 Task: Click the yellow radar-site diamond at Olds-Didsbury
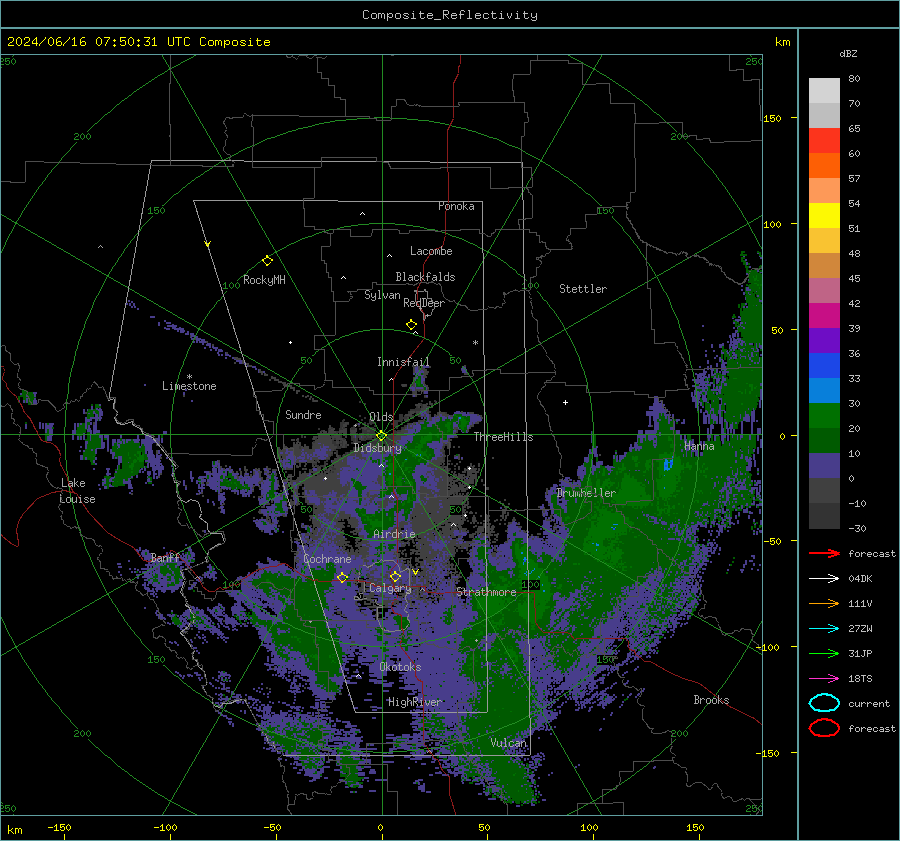point(381,436)
